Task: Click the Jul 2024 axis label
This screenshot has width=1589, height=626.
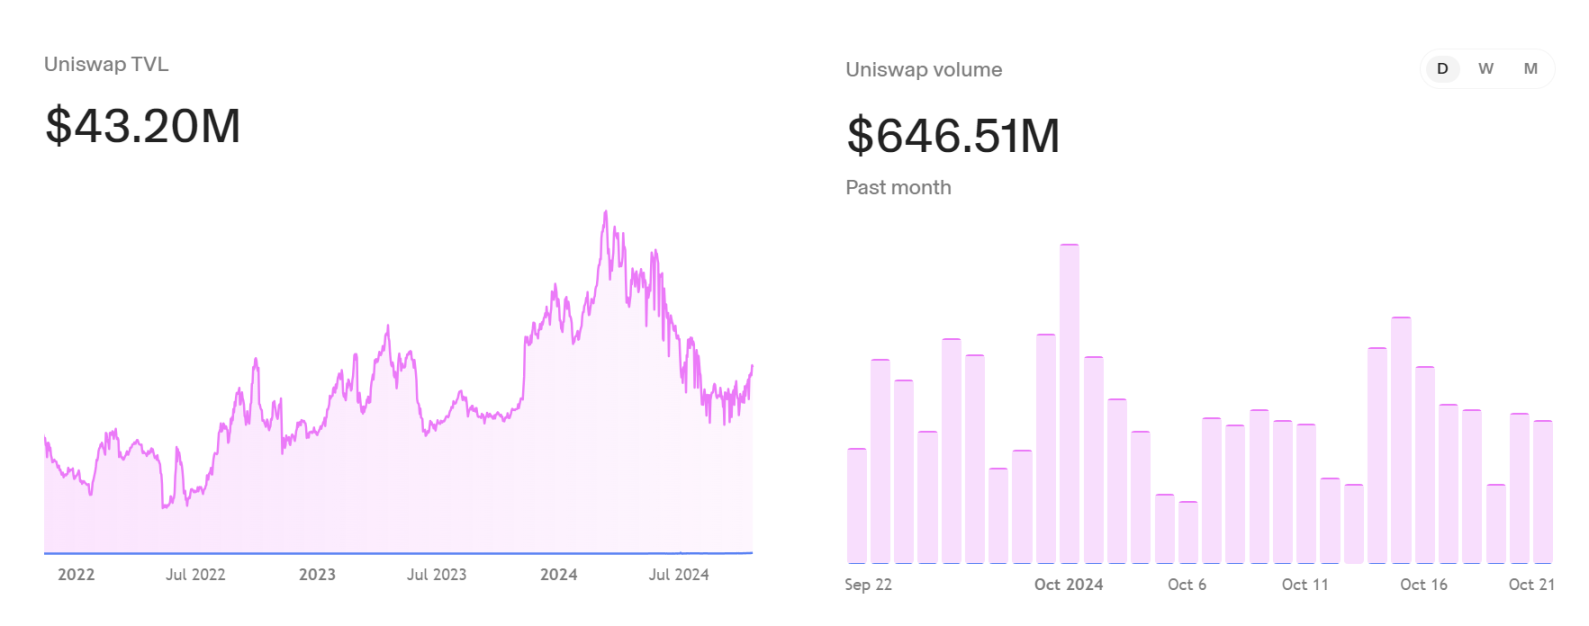Action: pos(678,575)
